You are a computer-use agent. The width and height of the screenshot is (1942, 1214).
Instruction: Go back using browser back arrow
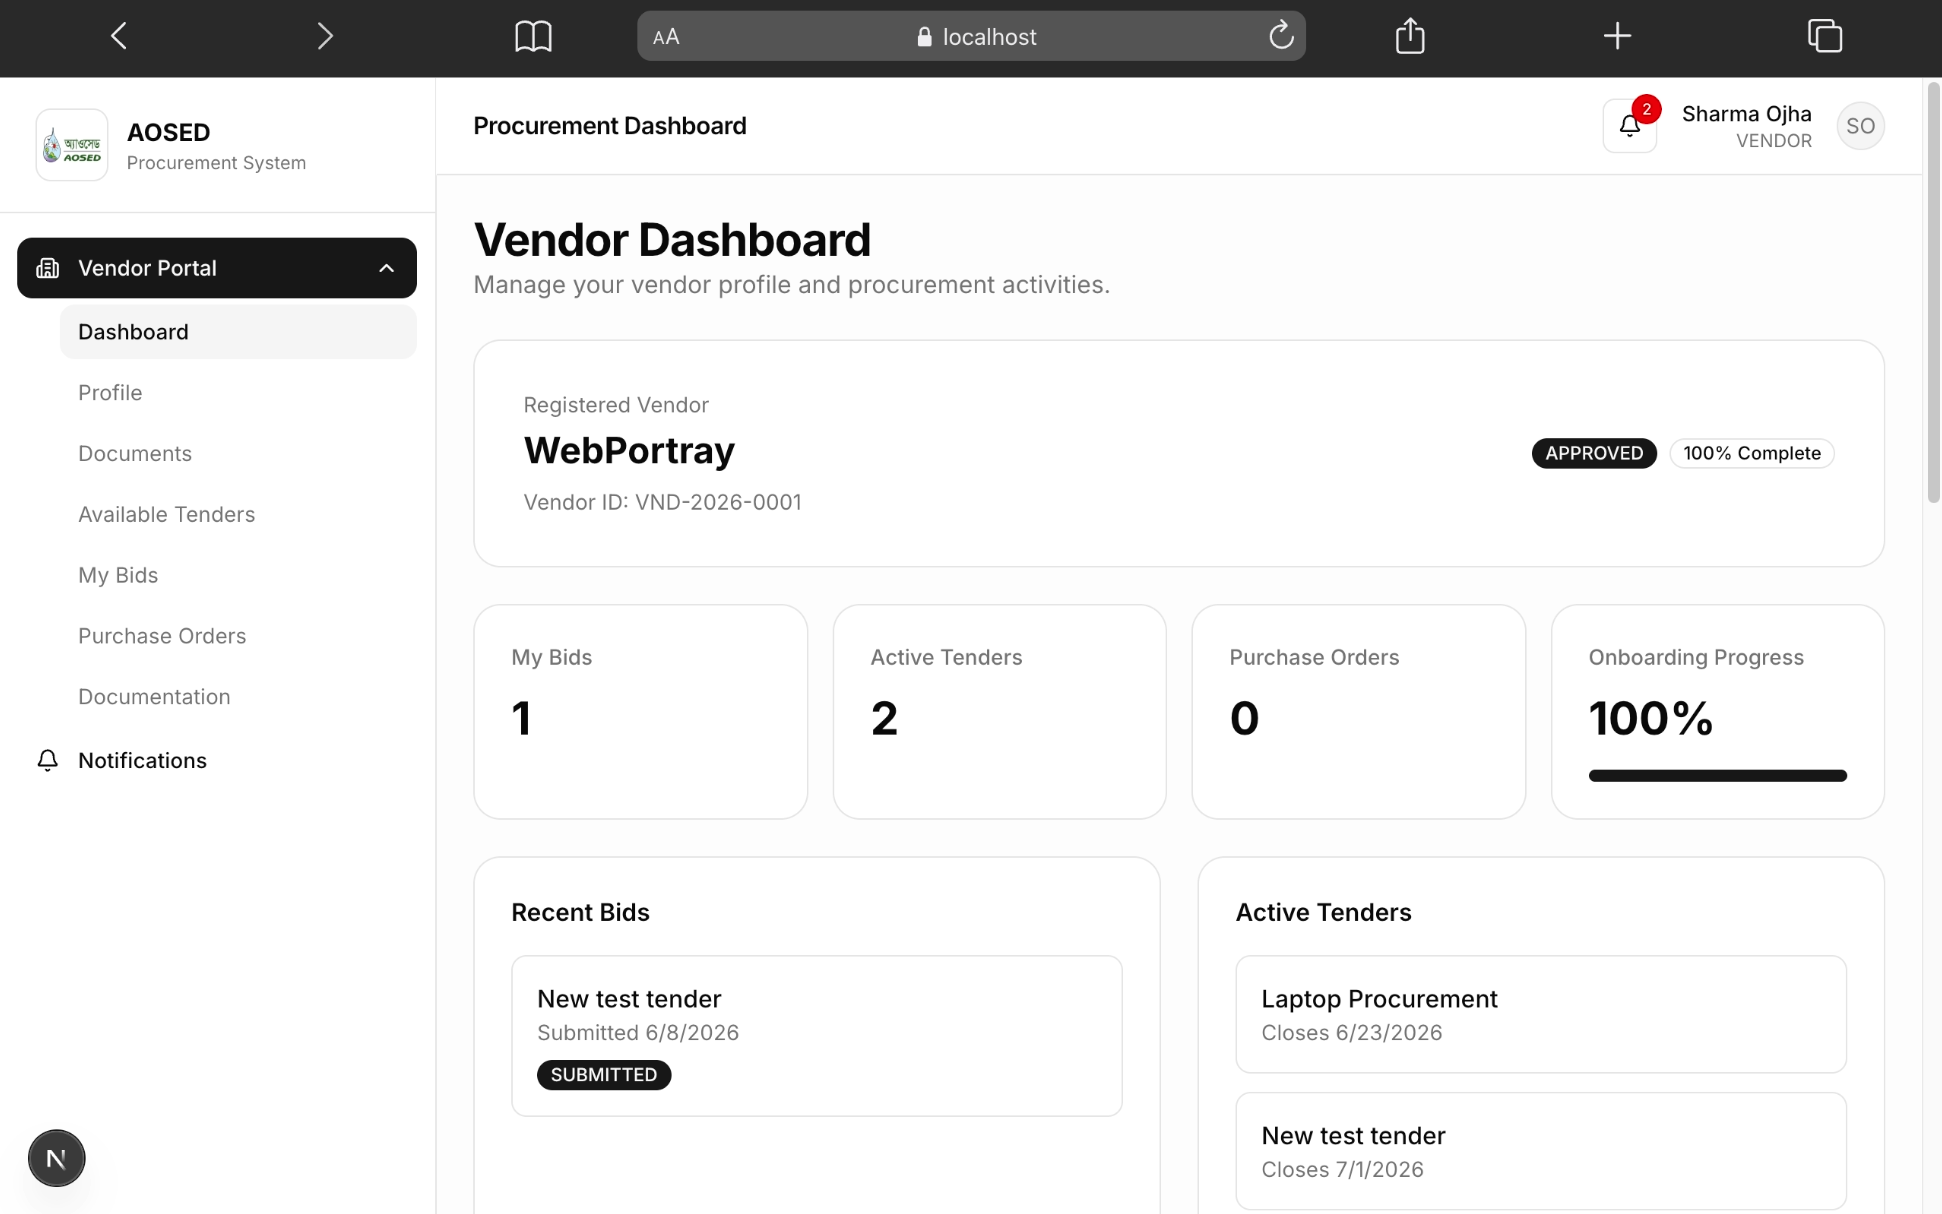point(119,37)
